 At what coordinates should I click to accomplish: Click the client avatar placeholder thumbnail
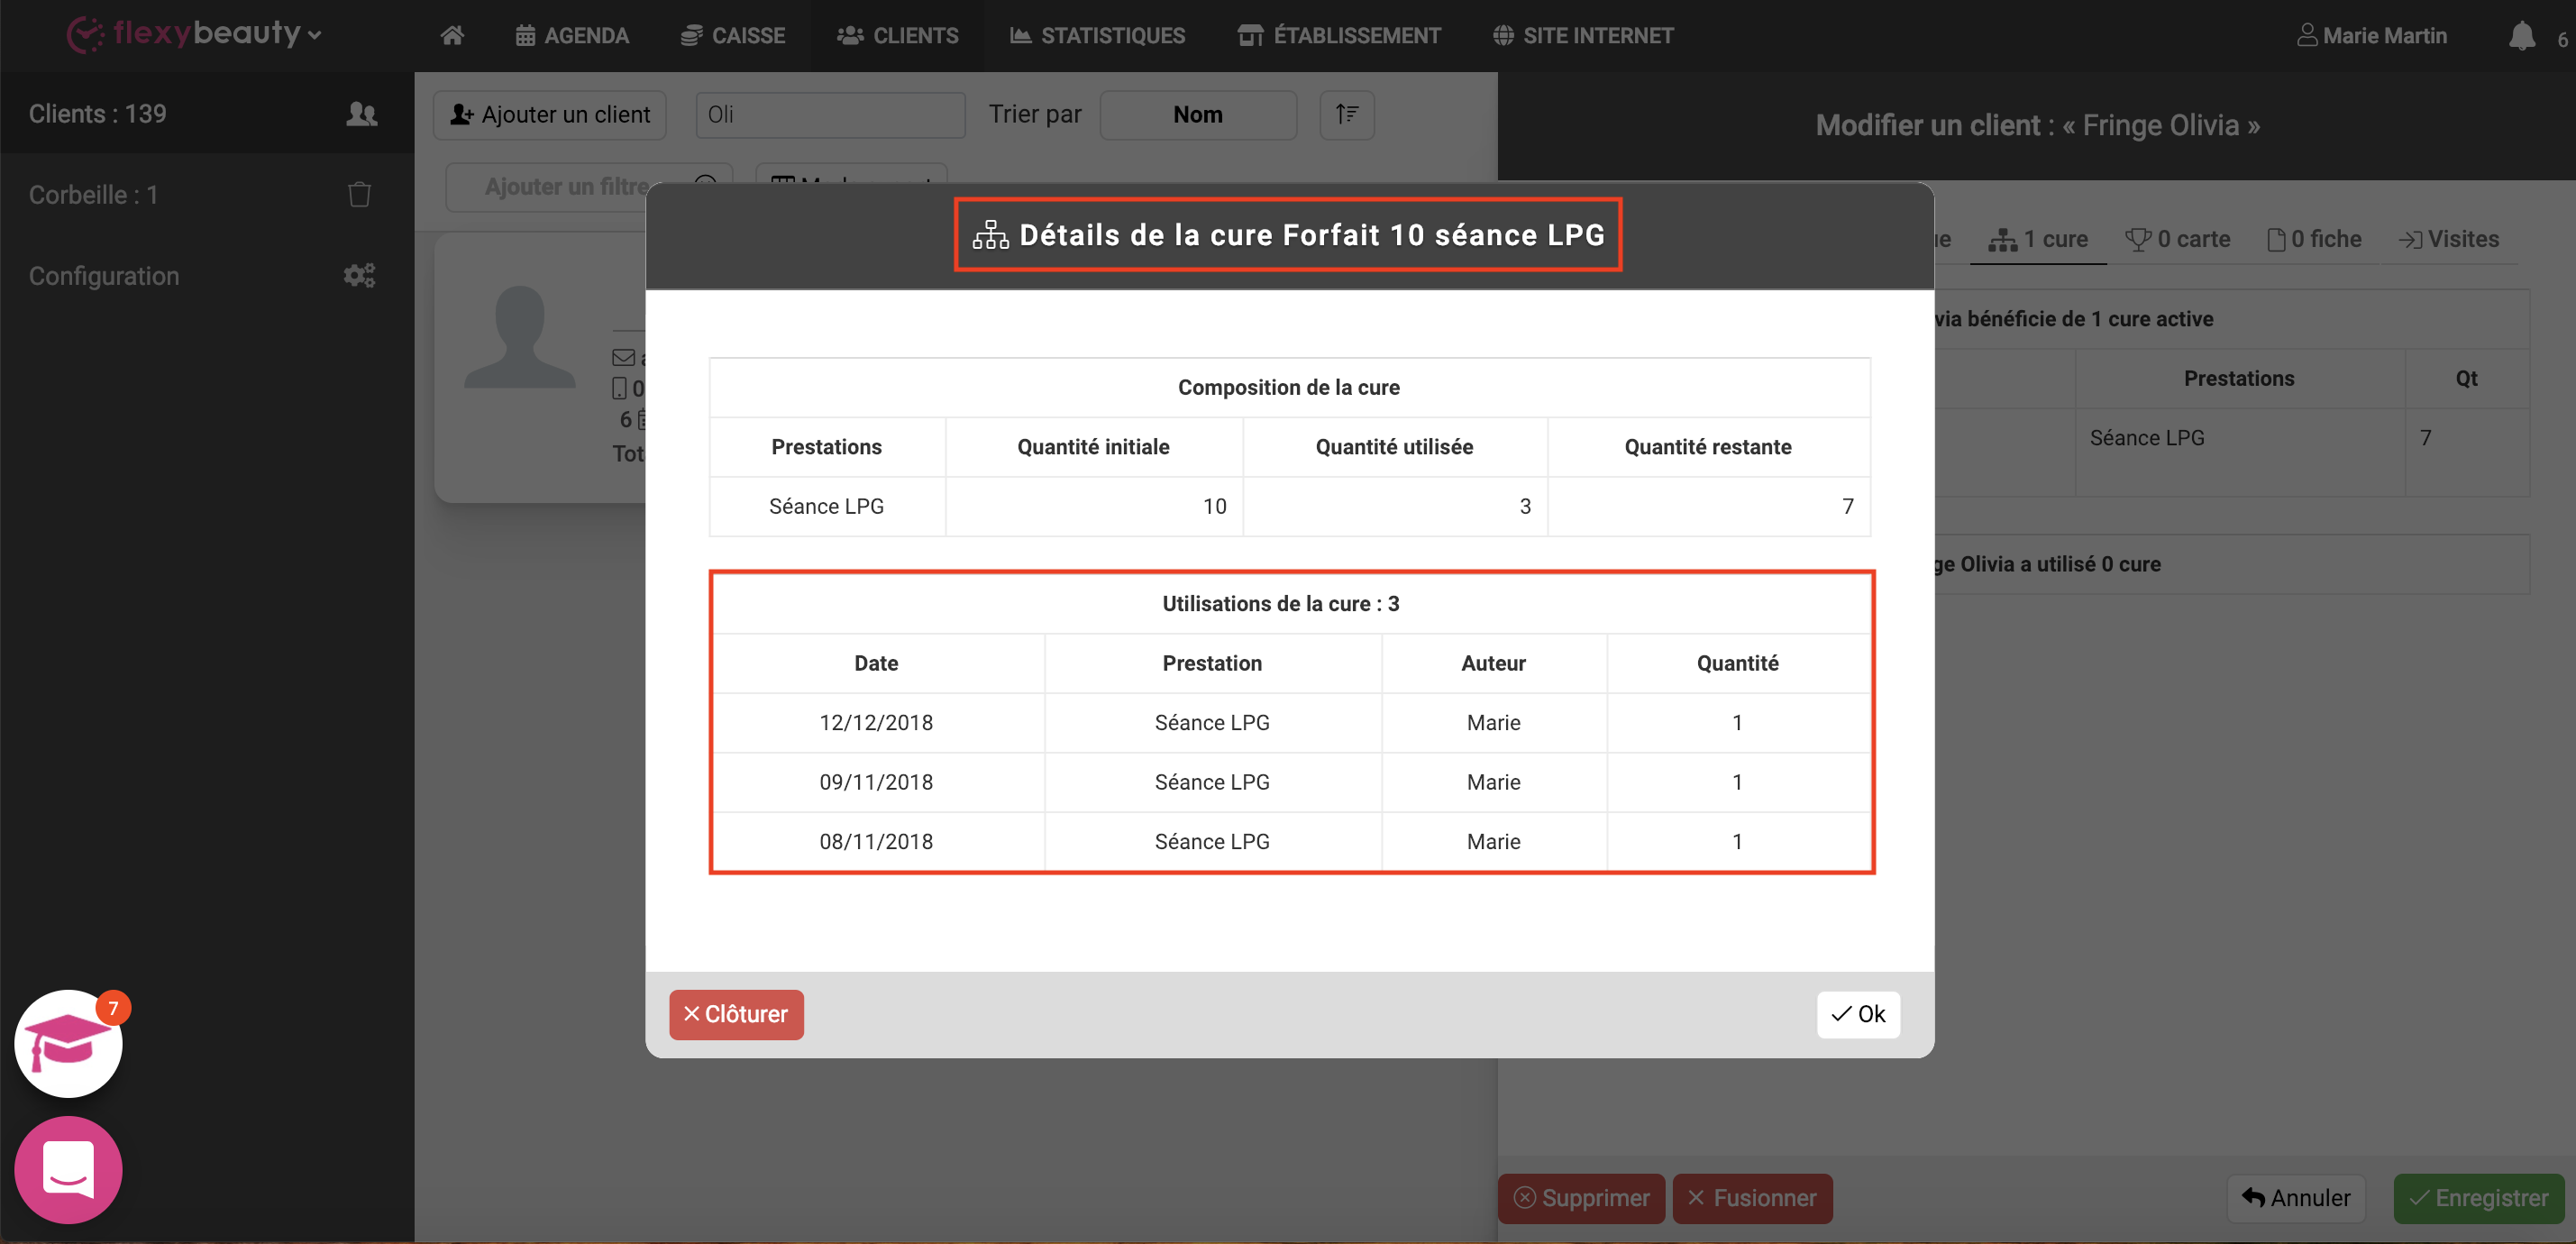[520, 336]
